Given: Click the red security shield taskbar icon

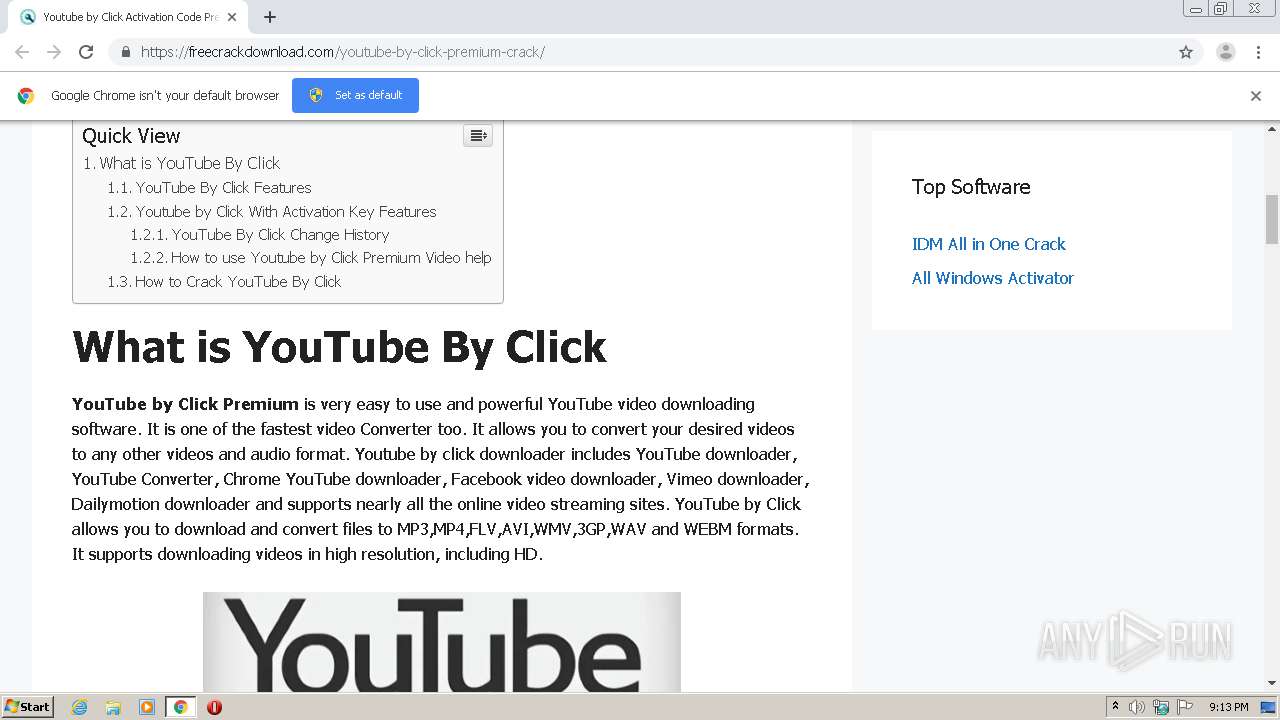Looking at the screenshot, I should tap(214, 707).
